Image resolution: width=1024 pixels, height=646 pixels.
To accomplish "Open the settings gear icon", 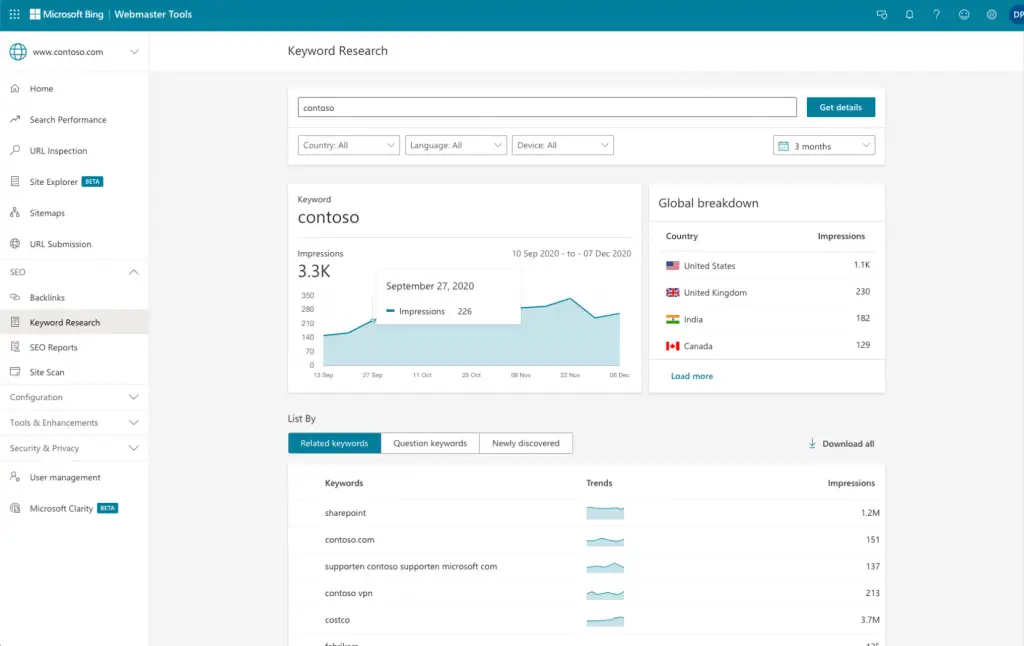I will tap(991, 14).
